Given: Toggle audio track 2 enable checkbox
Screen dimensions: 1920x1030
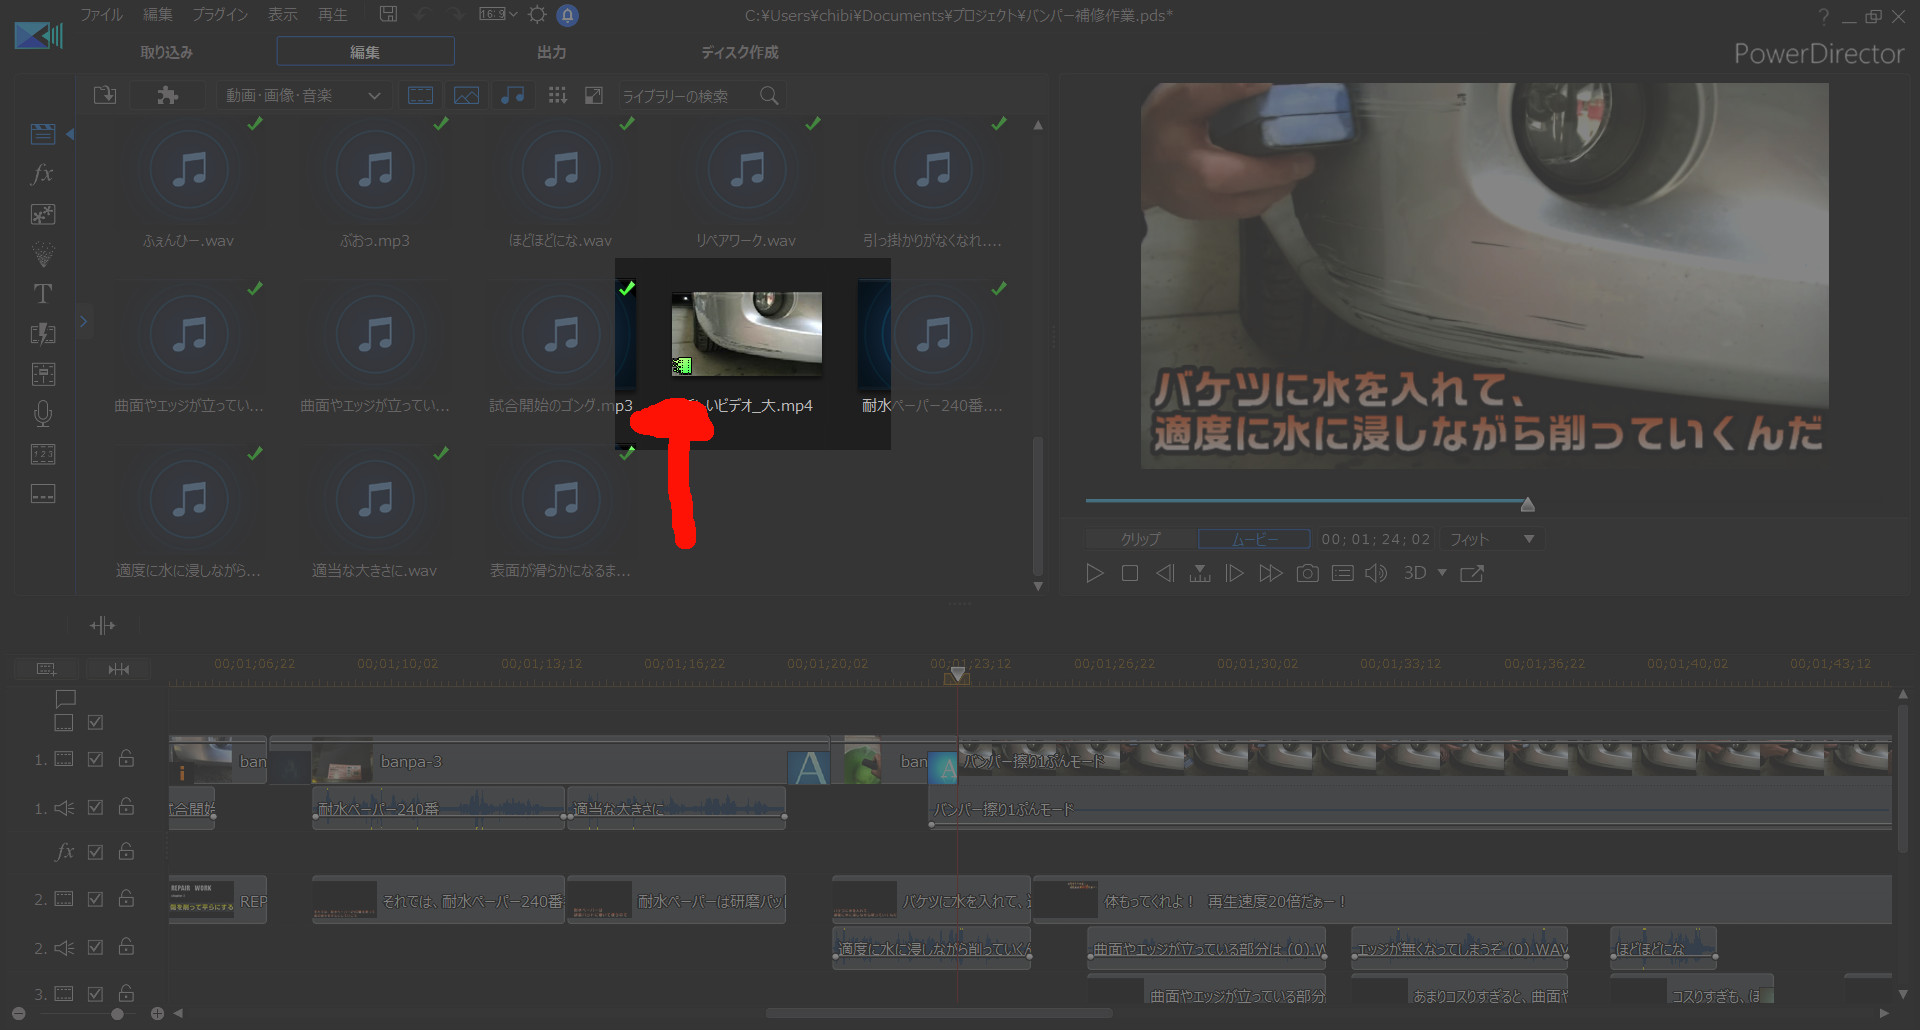Looking at the screenshot, I should pyautogui.click(x=95, y=947).
